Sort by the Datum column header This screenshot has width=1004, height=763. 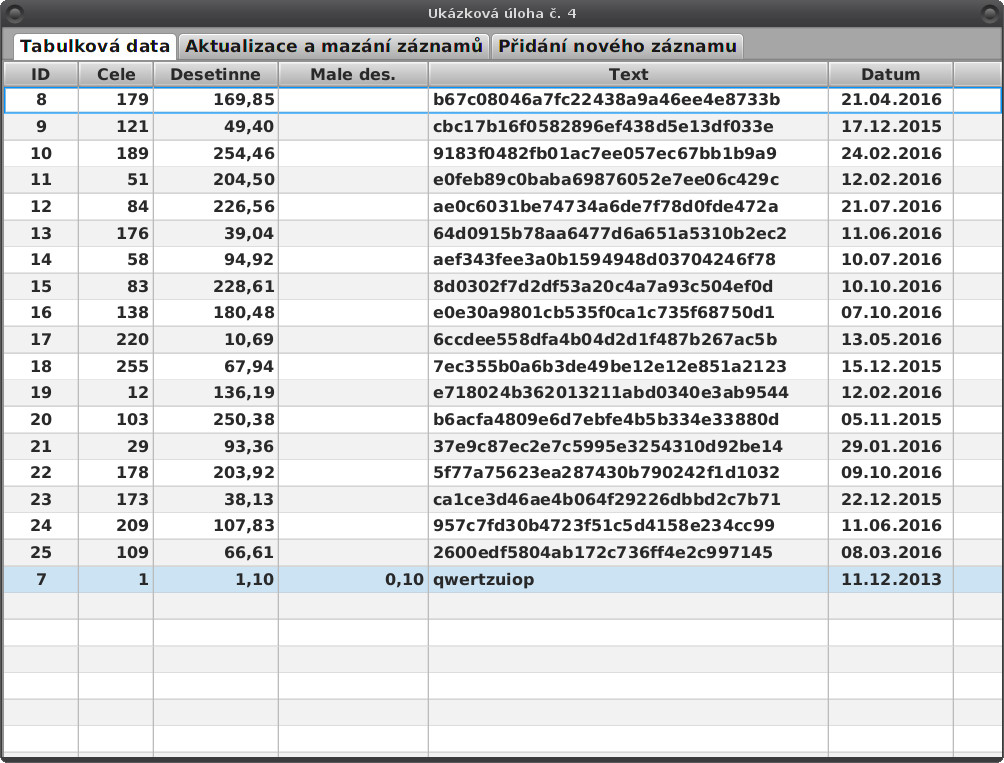tap(891, 74)
